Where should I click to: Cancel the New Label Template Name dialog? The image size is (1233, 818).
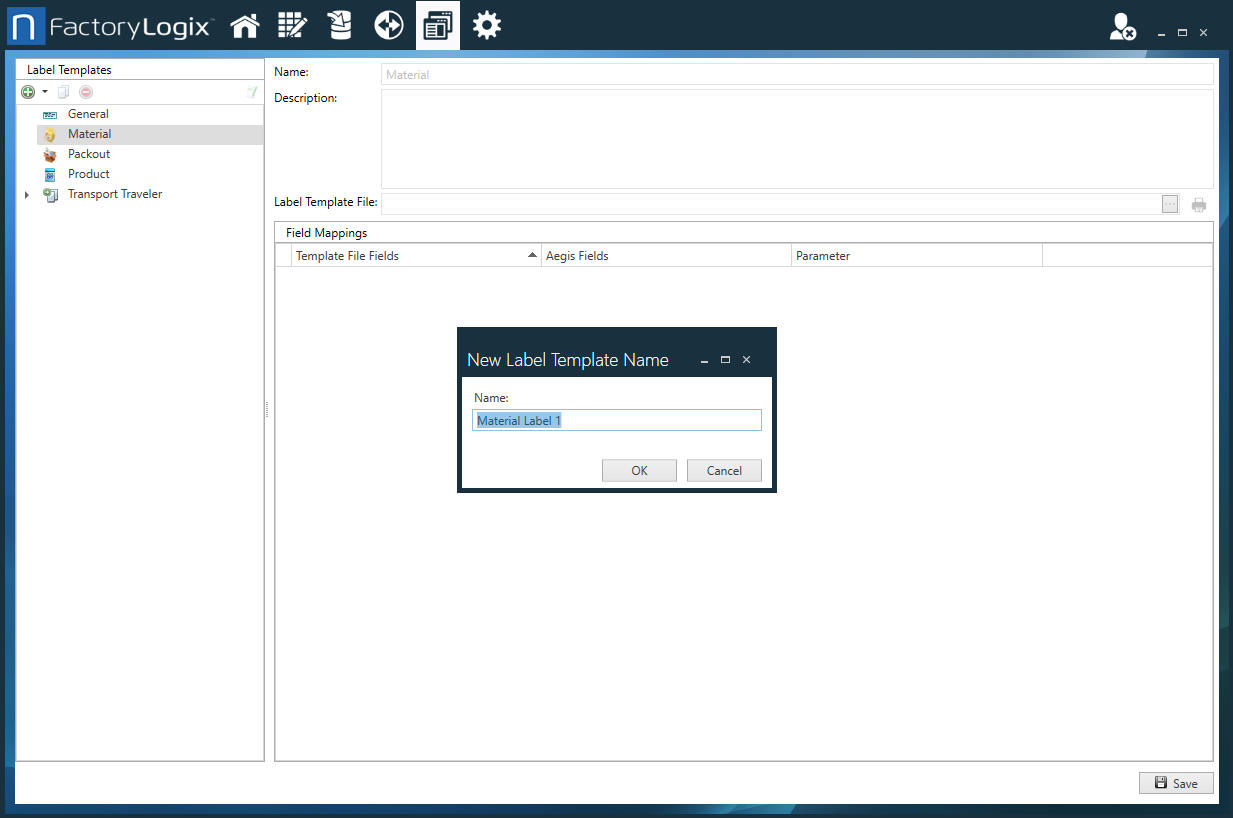tap(724, 470)
